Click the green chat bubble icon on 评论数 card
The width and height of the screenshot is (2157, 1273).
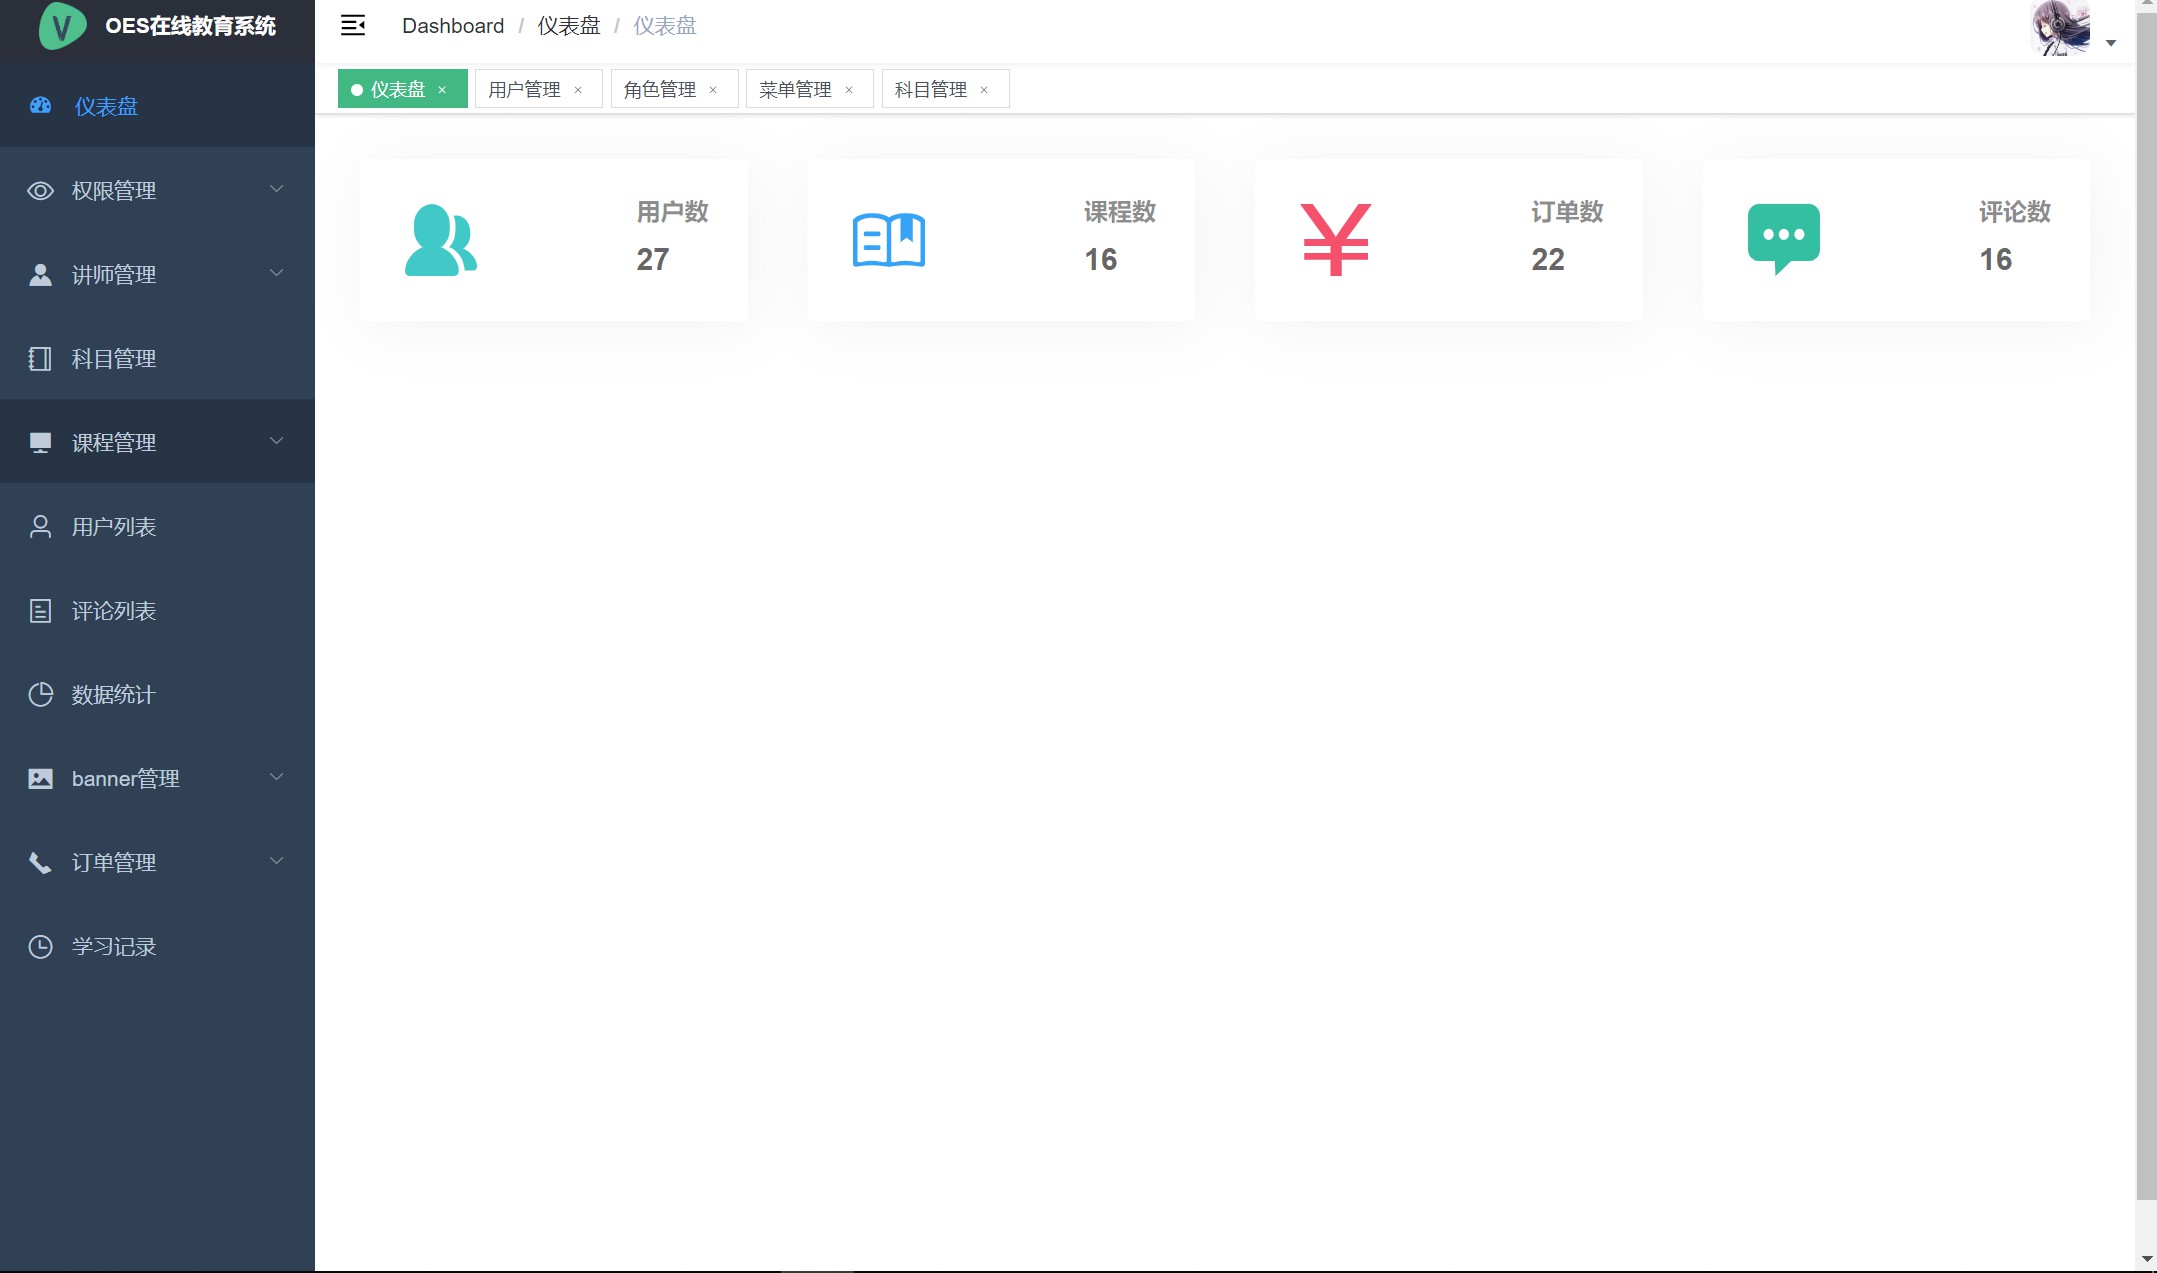pos(1783,238)
